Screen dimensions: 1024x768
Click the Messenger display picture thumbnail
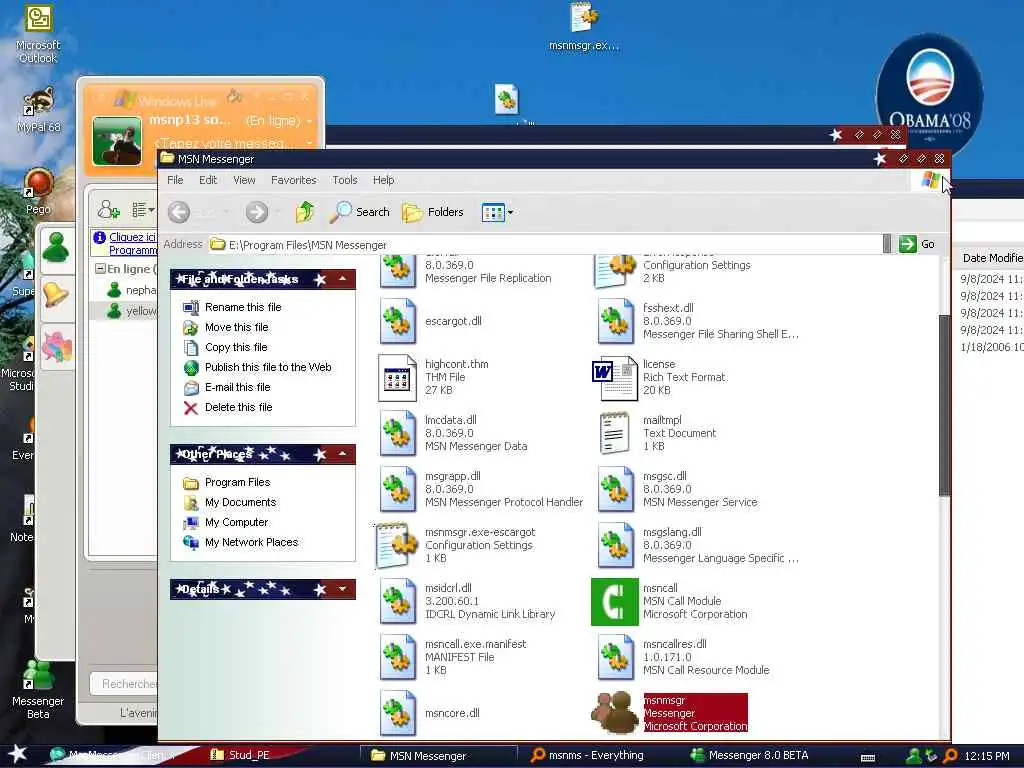(x=117, y=140)
